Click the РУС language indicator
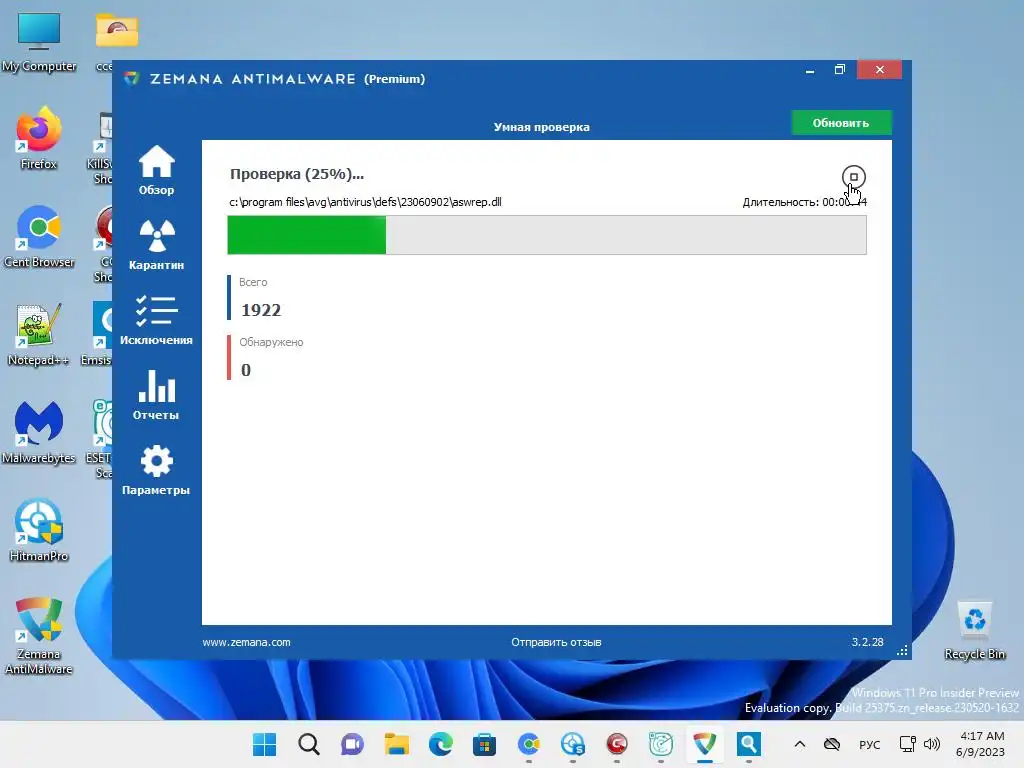Image resolution: width=1024 pixels, height=768 pixels. point(869,744)
